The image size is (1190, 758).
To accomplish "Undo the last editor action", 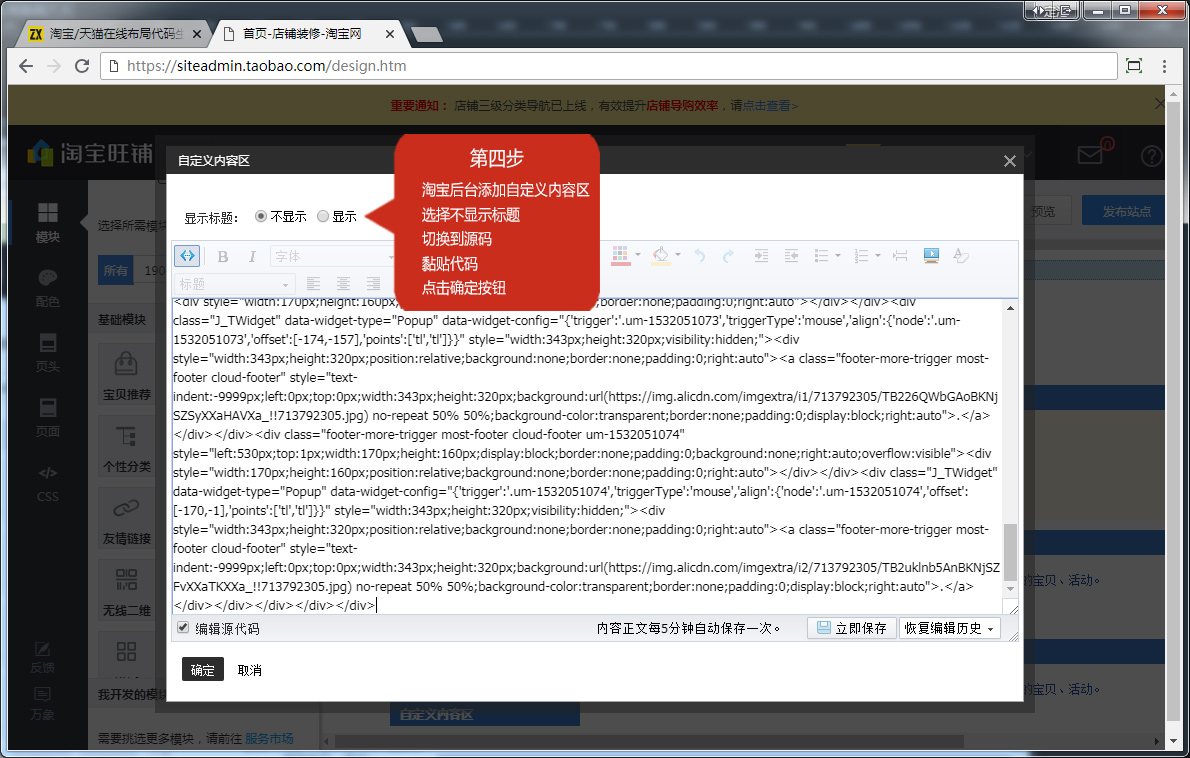I will click(x=700, y=256).
